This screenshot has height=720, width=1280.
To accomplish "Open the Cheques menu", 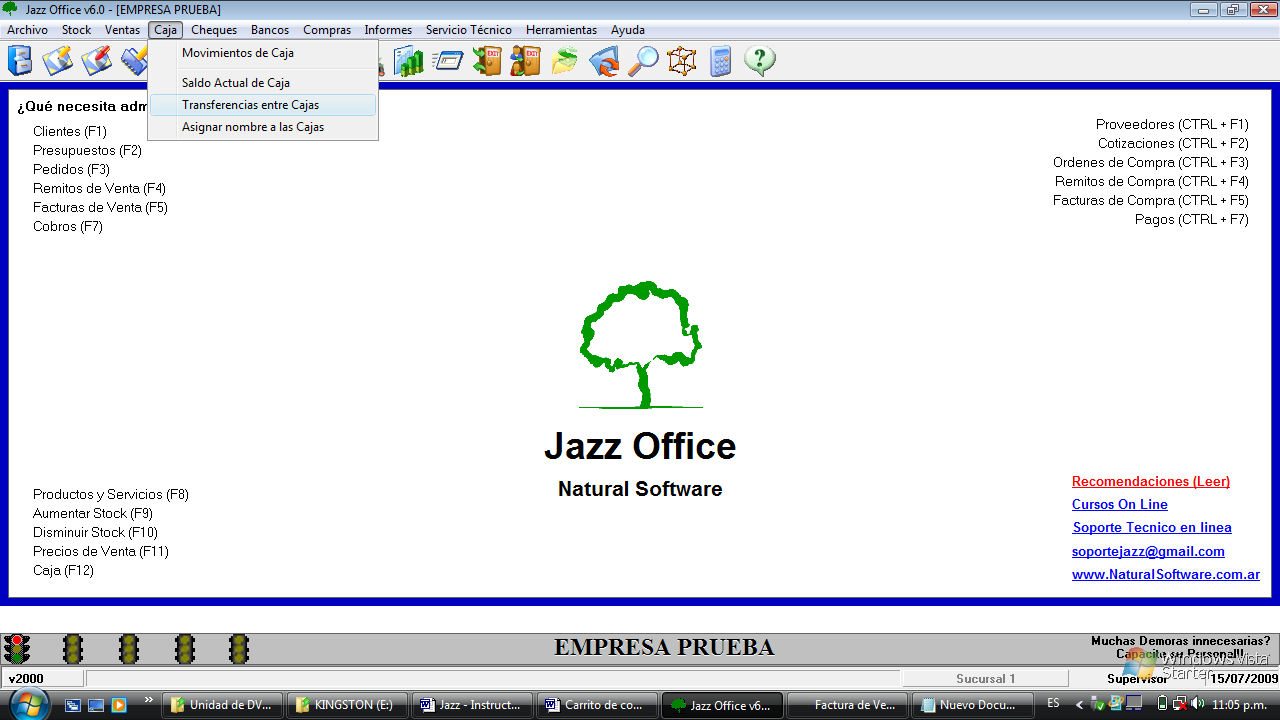I will [x=214, y=30].
